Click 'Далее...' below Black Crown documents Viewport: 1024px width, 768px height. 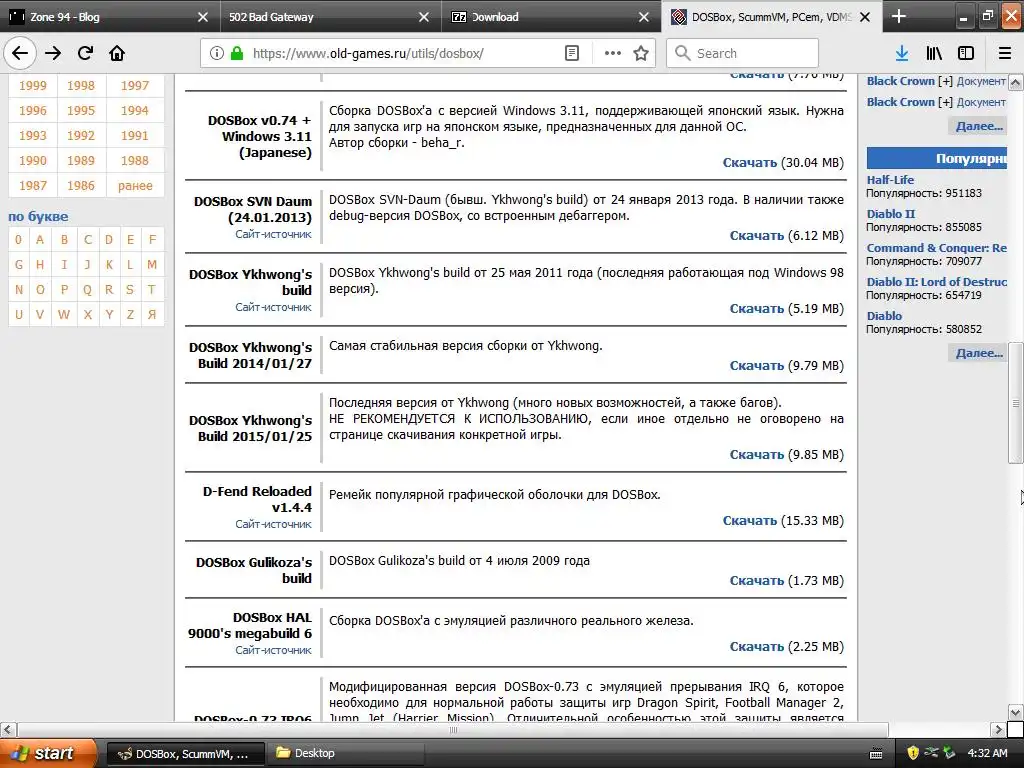(x=978, y=126)
